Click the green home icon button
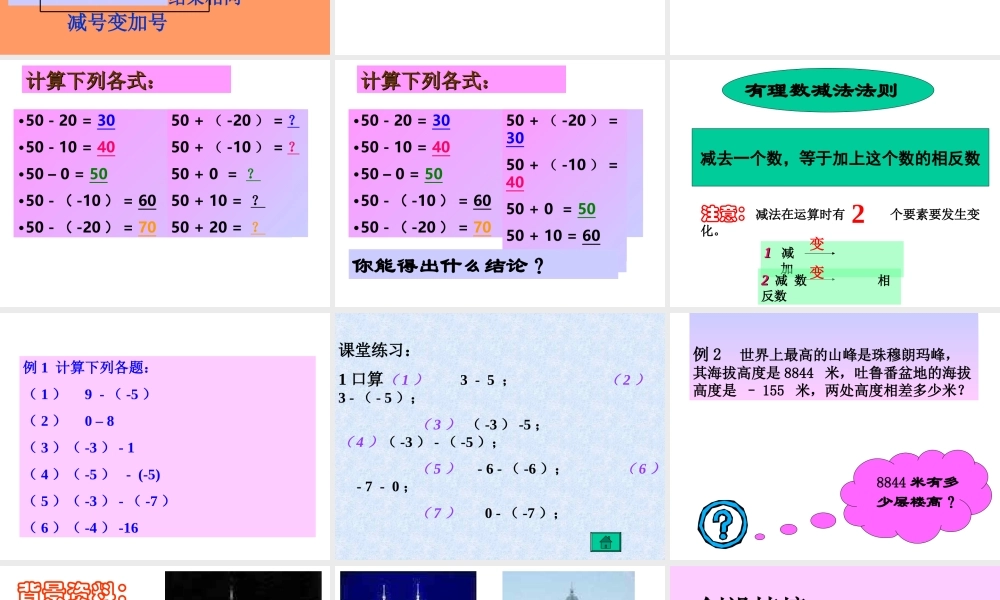Viewport: 1000px width, 600px height. point(605,542)
